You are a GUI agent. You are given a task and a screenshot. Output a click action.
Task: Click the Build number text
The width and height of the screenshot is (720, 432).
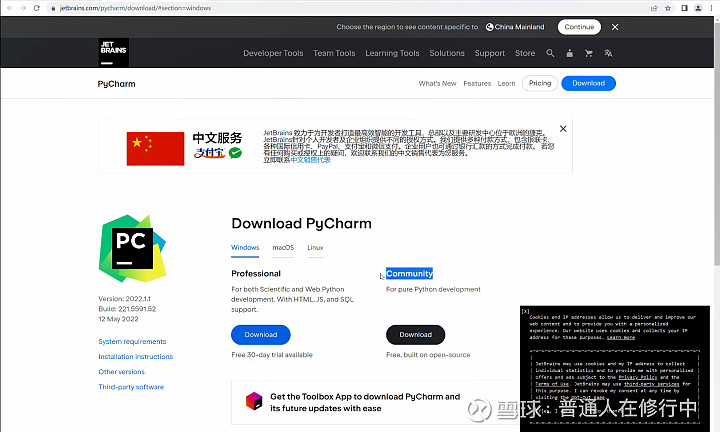(127, 309)
